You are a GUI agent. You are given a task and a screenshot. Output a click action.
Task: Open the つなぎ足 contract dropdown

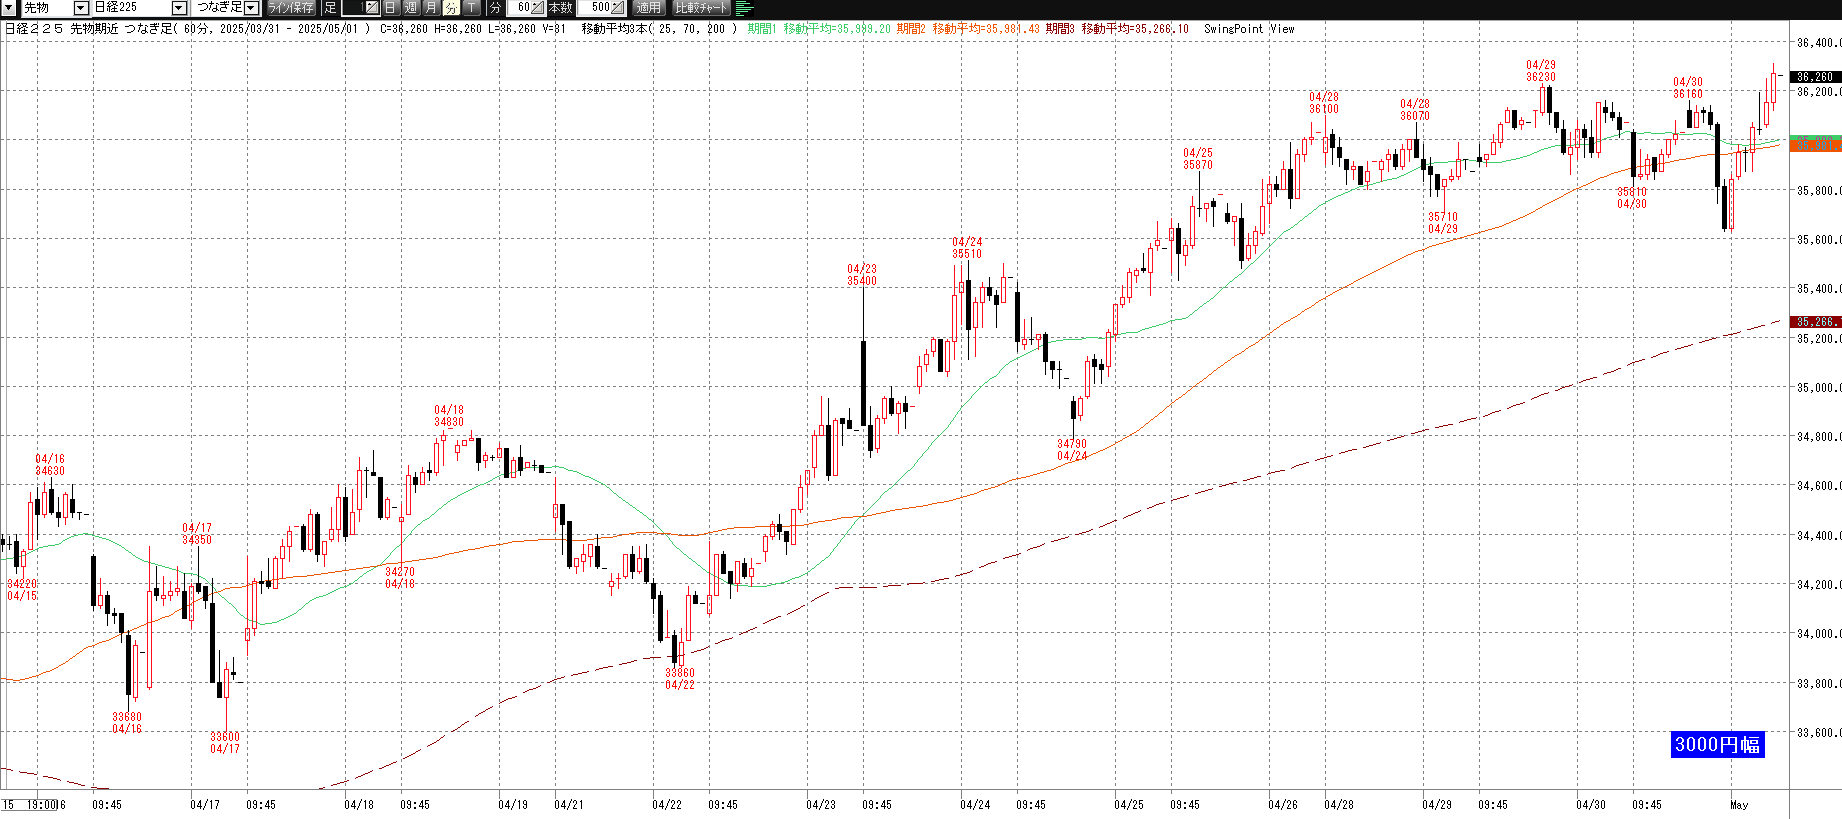251,8
